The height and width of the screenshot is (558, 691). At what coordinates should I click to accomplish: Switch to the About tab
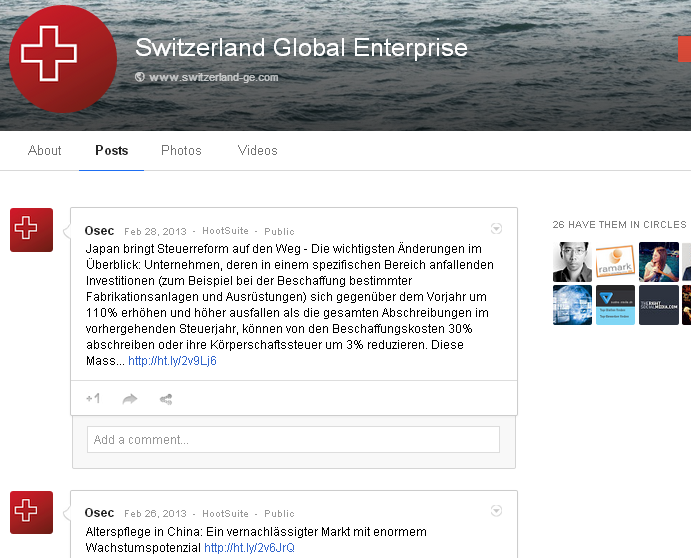tap(45, 150)
